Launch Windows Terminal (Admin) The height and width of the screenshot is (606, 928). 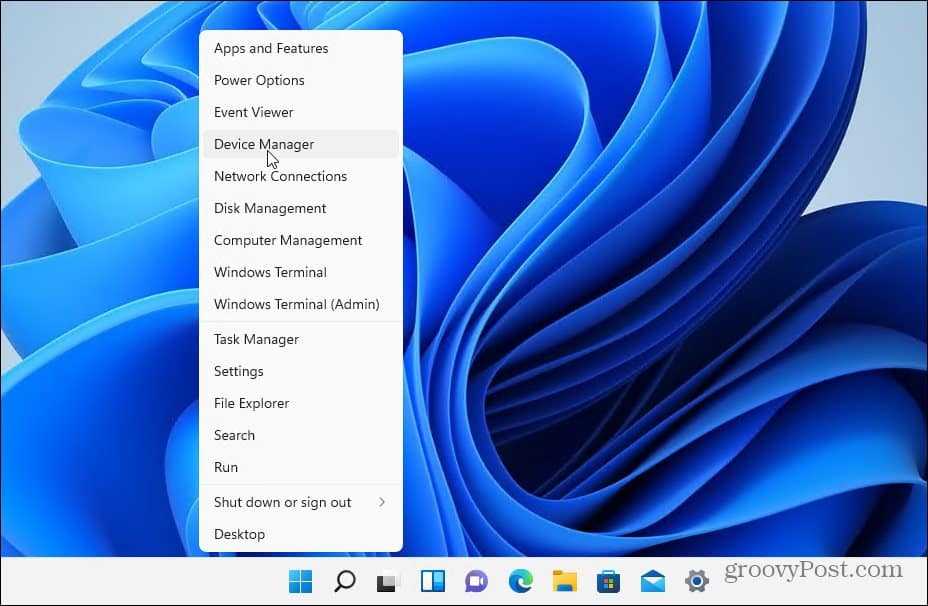tap(296, 304)
